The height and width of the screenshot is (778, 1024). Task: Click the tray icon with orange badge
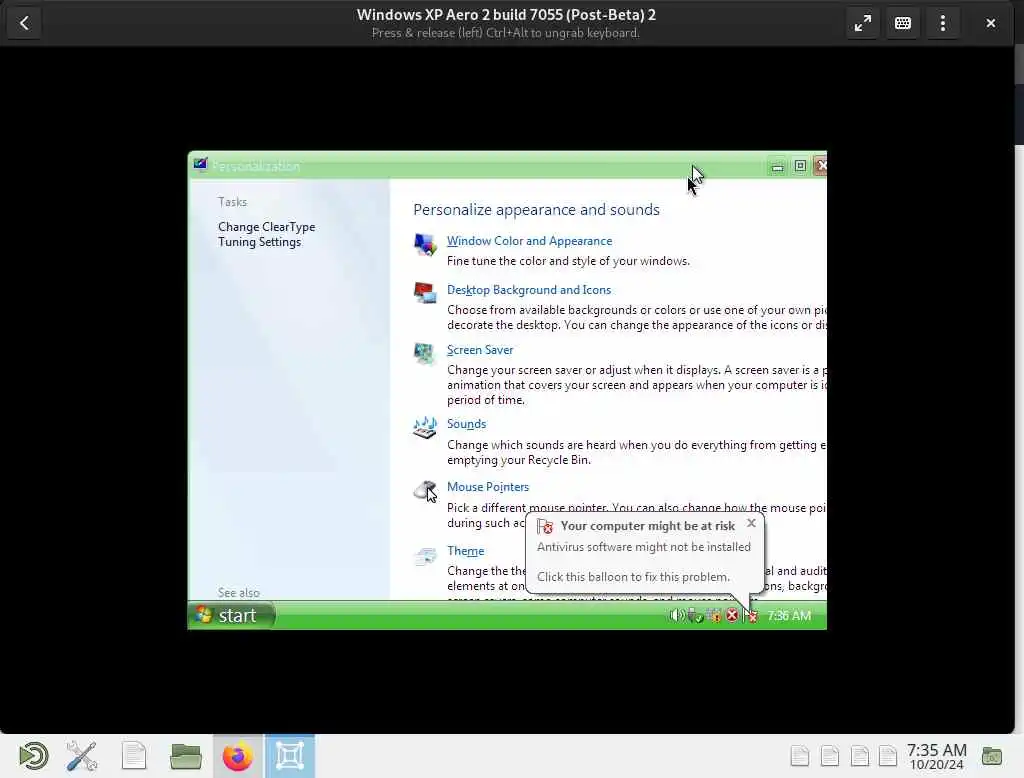(x=714, y=615)
